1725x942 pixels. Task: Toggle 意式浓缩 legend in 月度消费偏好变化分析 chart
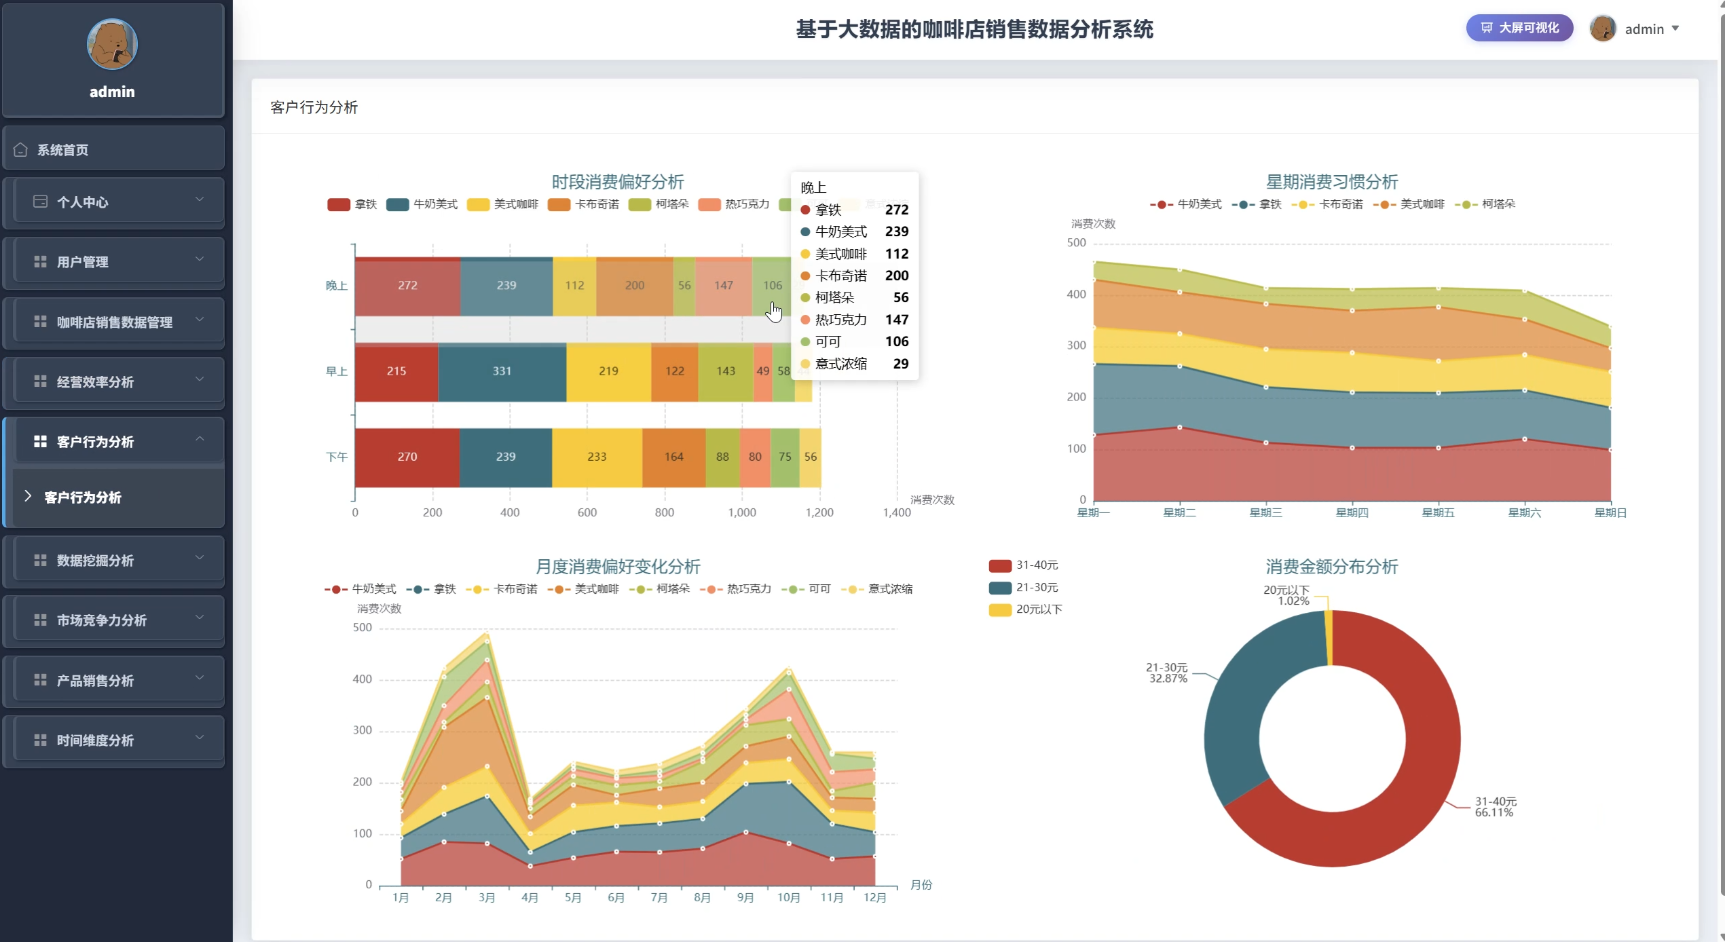click(x=878, y=589)
